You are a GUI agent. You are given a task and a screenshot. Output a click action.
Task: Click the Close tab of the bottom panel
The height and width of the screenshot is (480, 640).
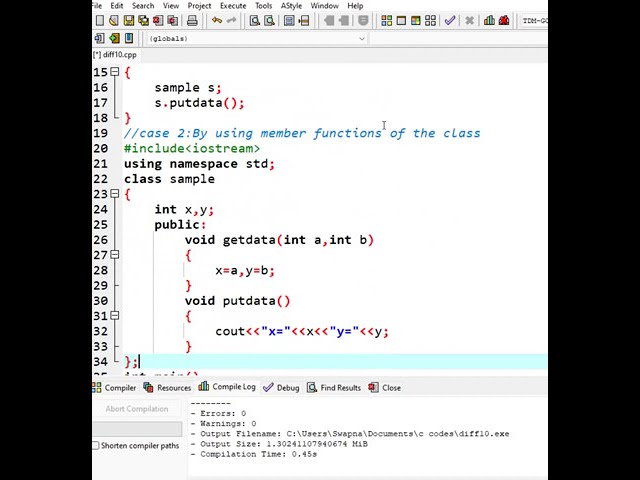(385, 387)
